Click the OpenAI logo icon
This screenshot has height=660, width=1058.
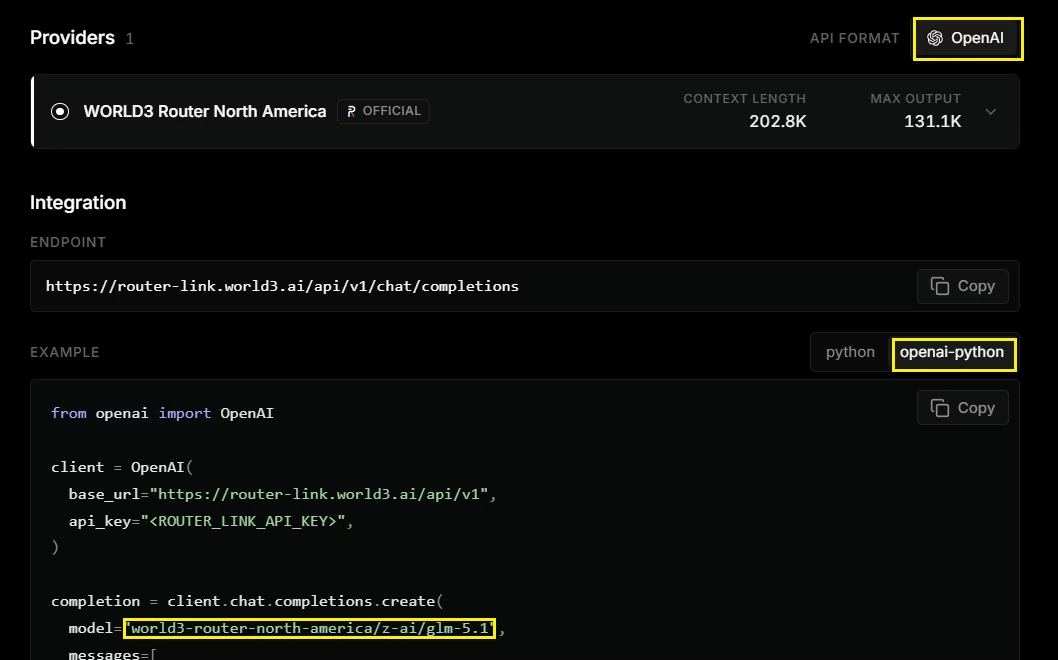(935, 38)
